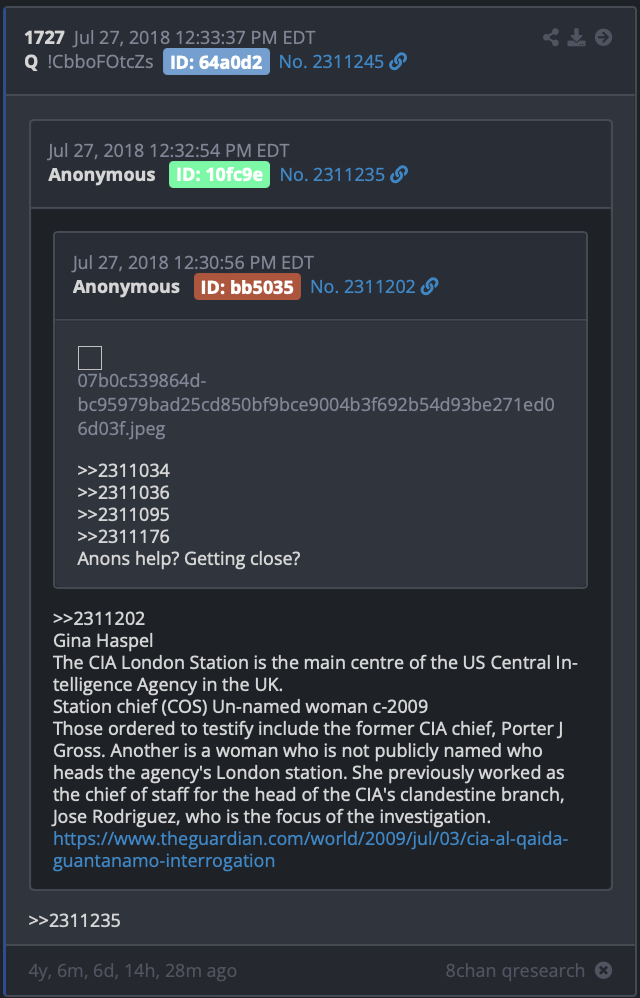Click chain link icon beside No. 2311245
This screenshot has height=998, width=640.
(x=398, y=62)
